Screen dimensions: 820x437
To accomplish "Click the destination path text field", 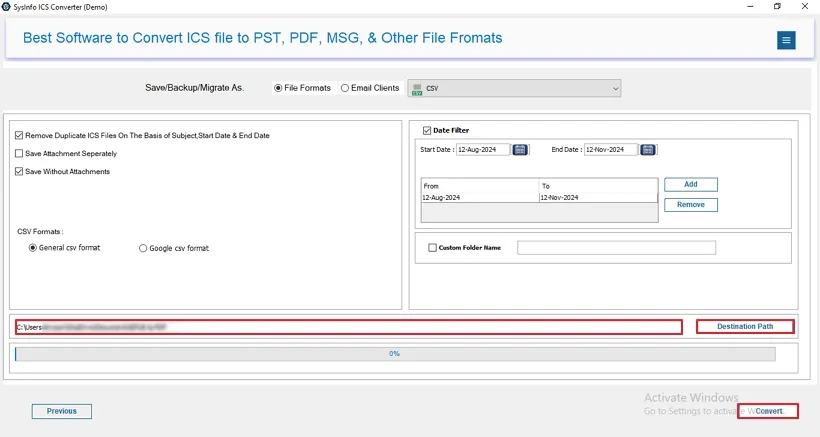I will (349, 327).
